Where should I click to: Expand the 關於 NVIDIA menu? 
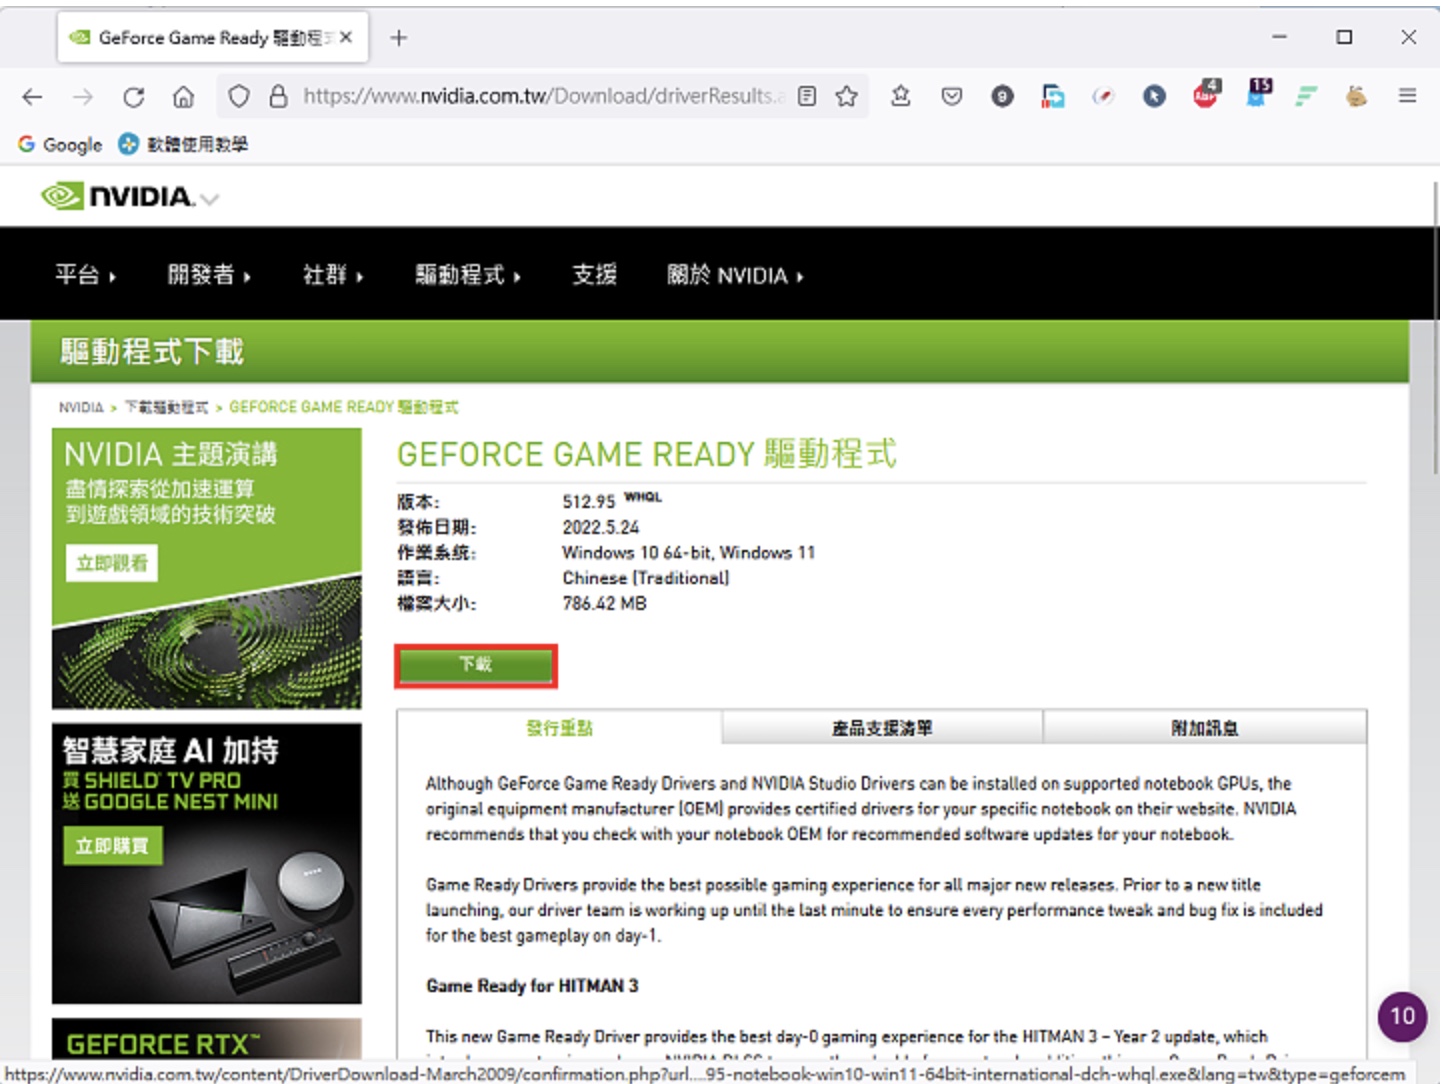coord(735,275)
